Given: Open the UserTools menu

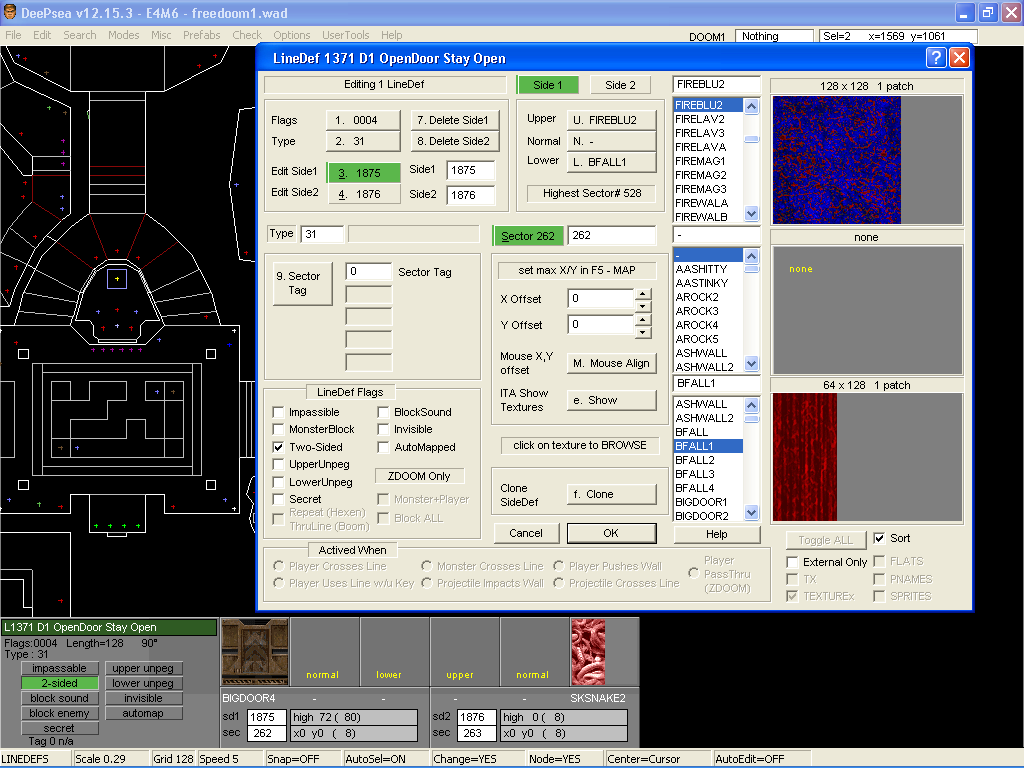Looking at the screenshot, I should (x=345, y=35).
